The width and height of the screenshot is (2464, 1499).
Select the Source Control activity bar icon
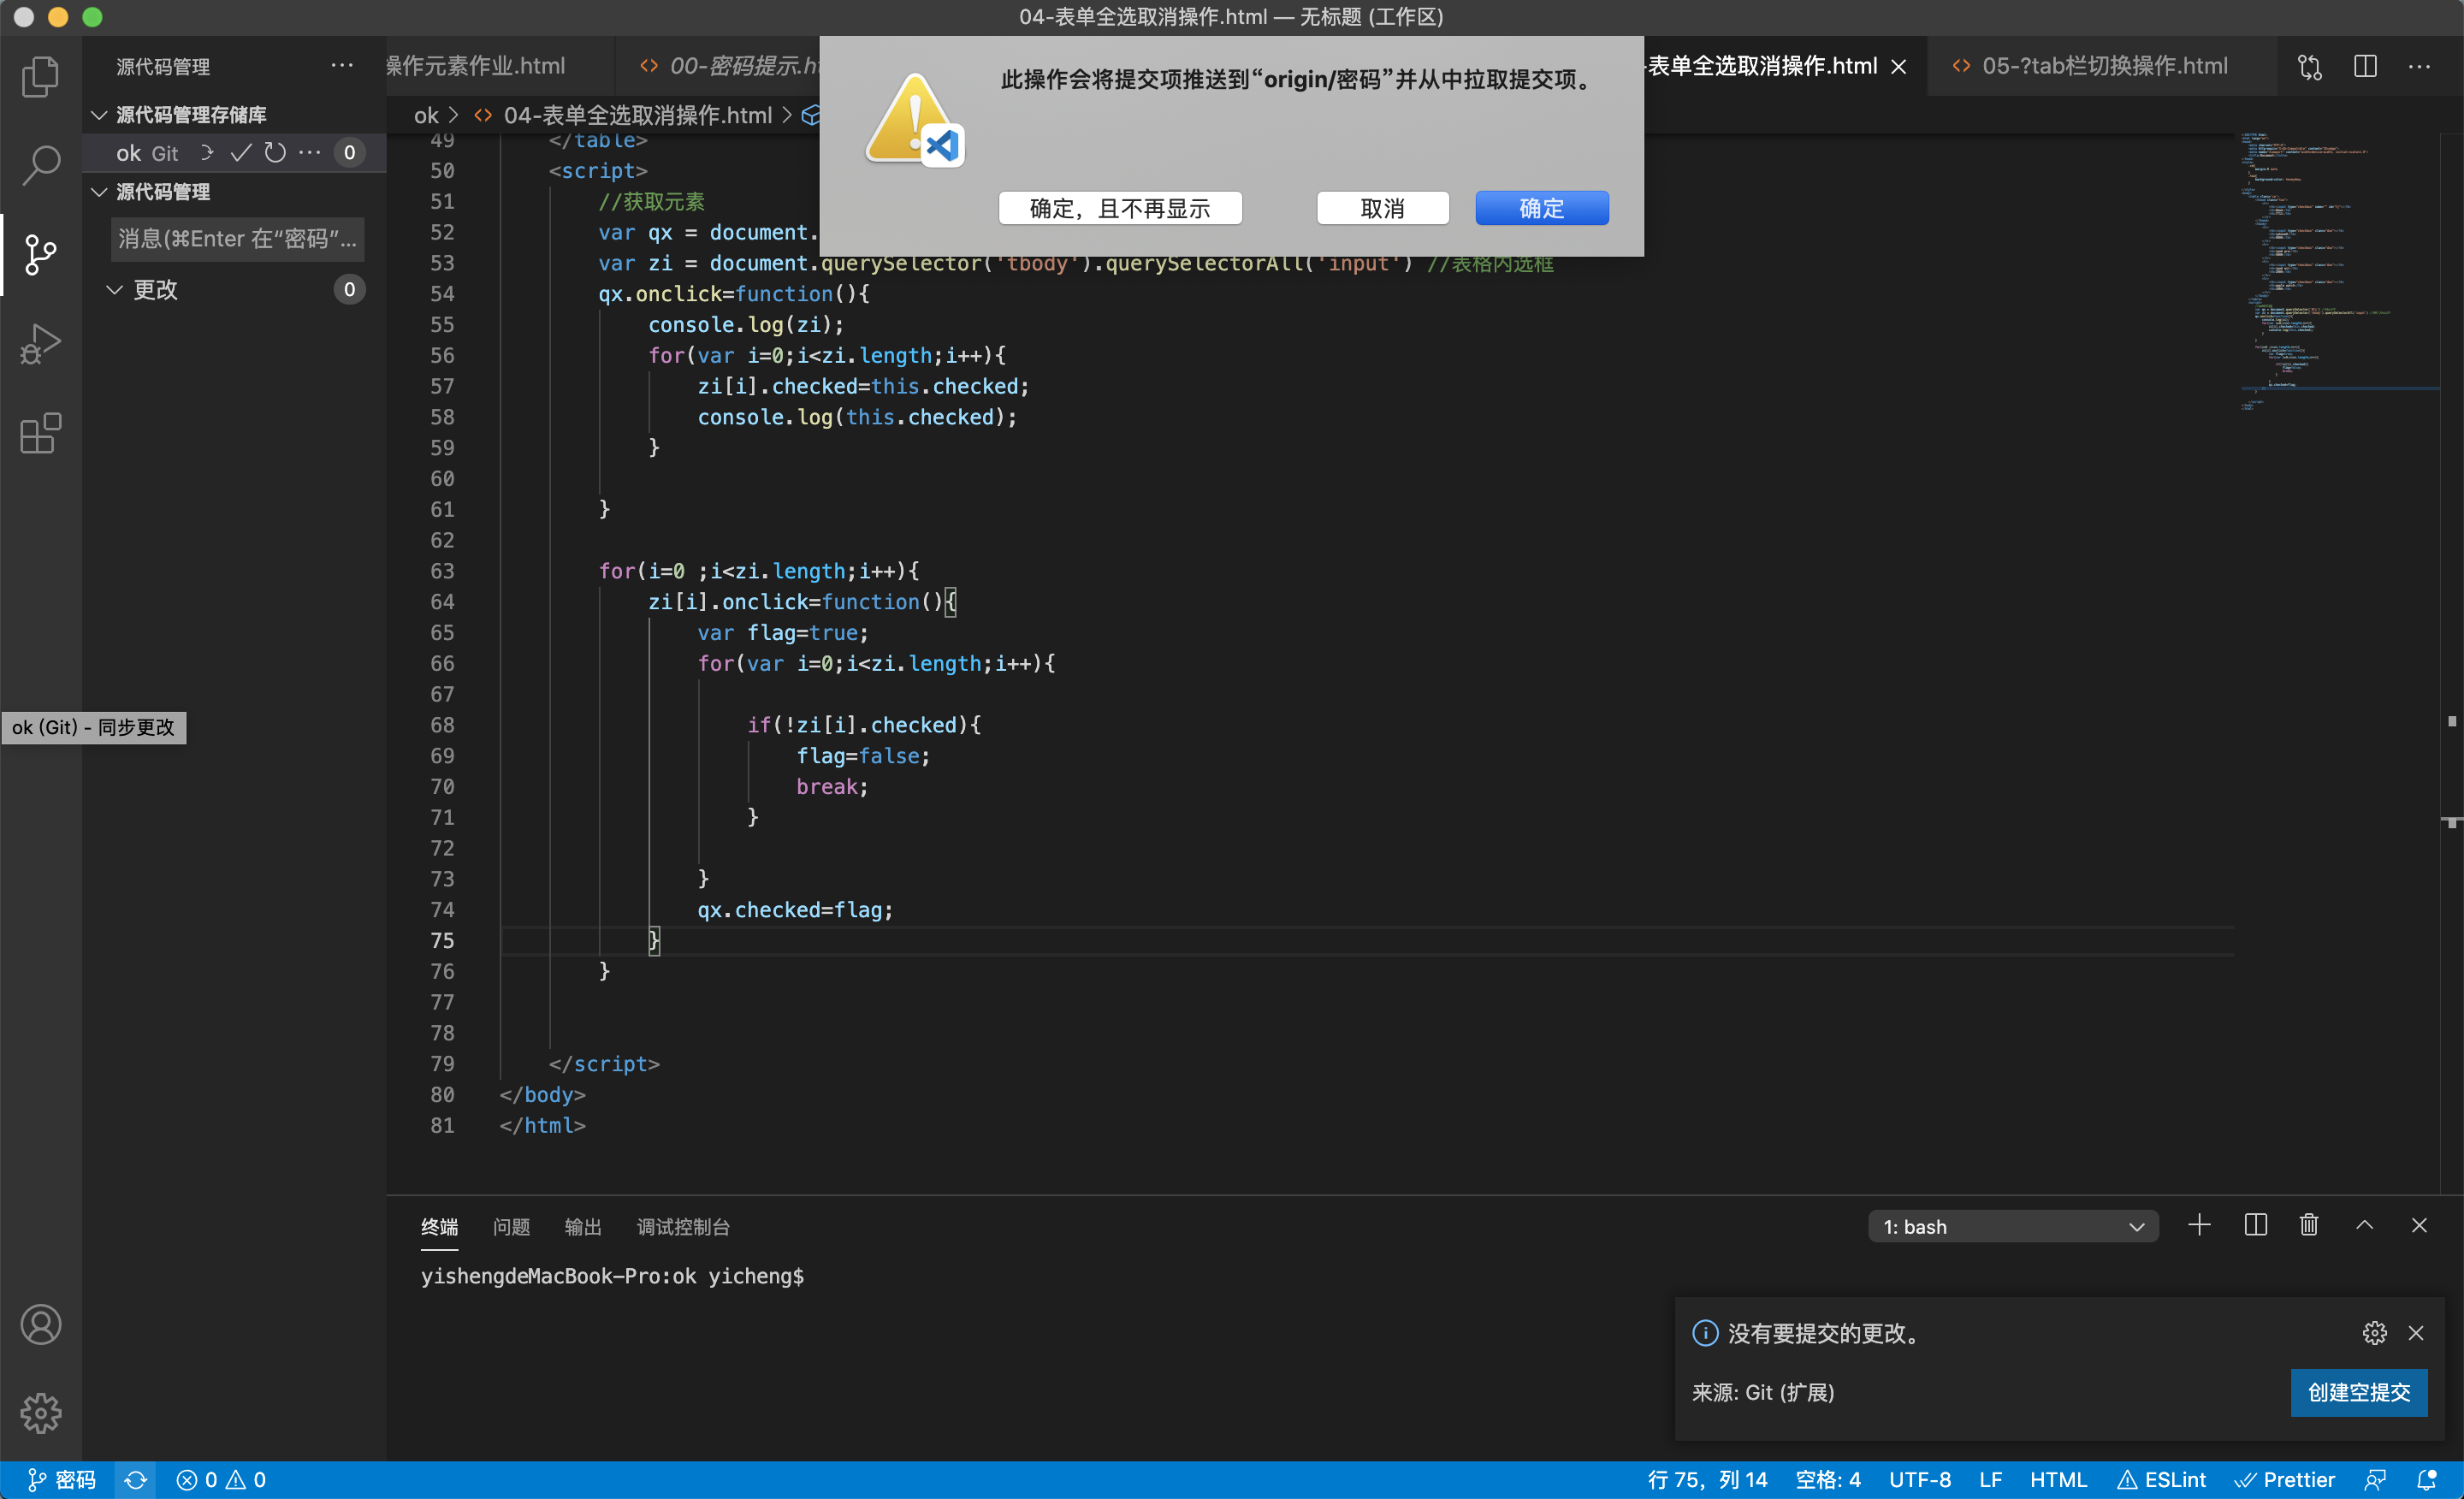click(x=40, y=255)
